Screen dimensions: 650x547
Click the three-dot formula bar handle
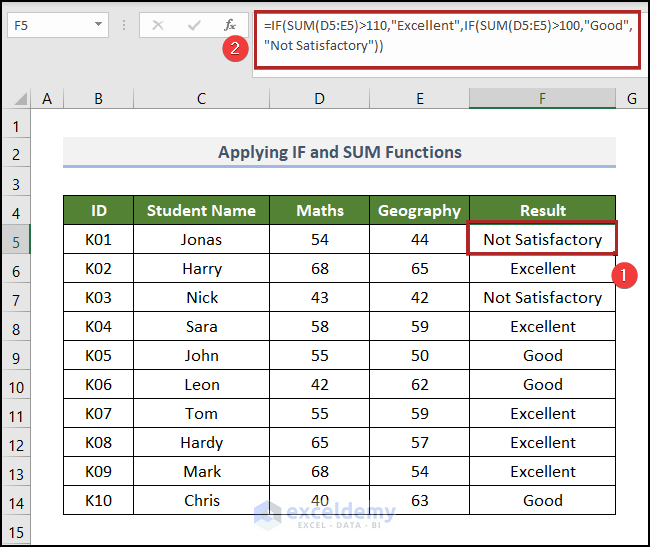click(124, 25)
